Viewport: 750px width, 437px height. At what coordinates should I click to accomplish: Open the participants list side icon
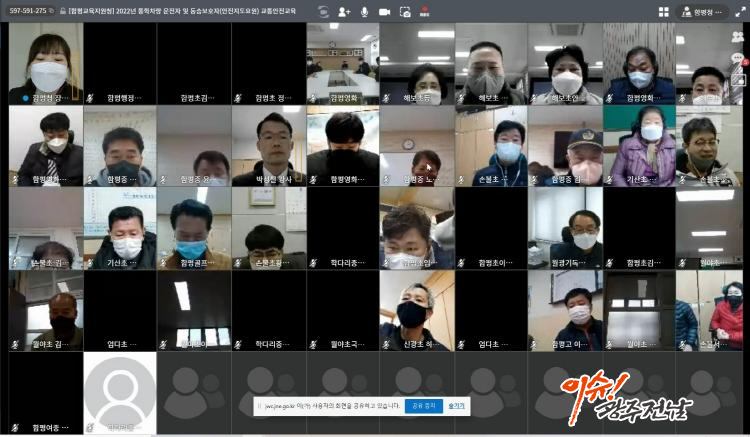(x=738, y=38)
